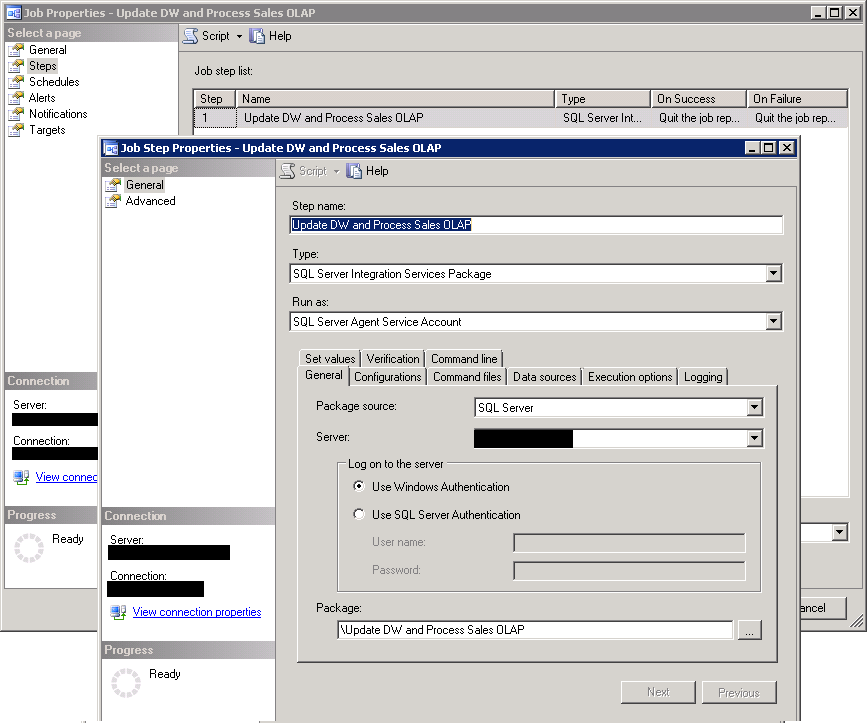Select Use SQL Server Authentication option
867x723 pixels.
point(359,515)
